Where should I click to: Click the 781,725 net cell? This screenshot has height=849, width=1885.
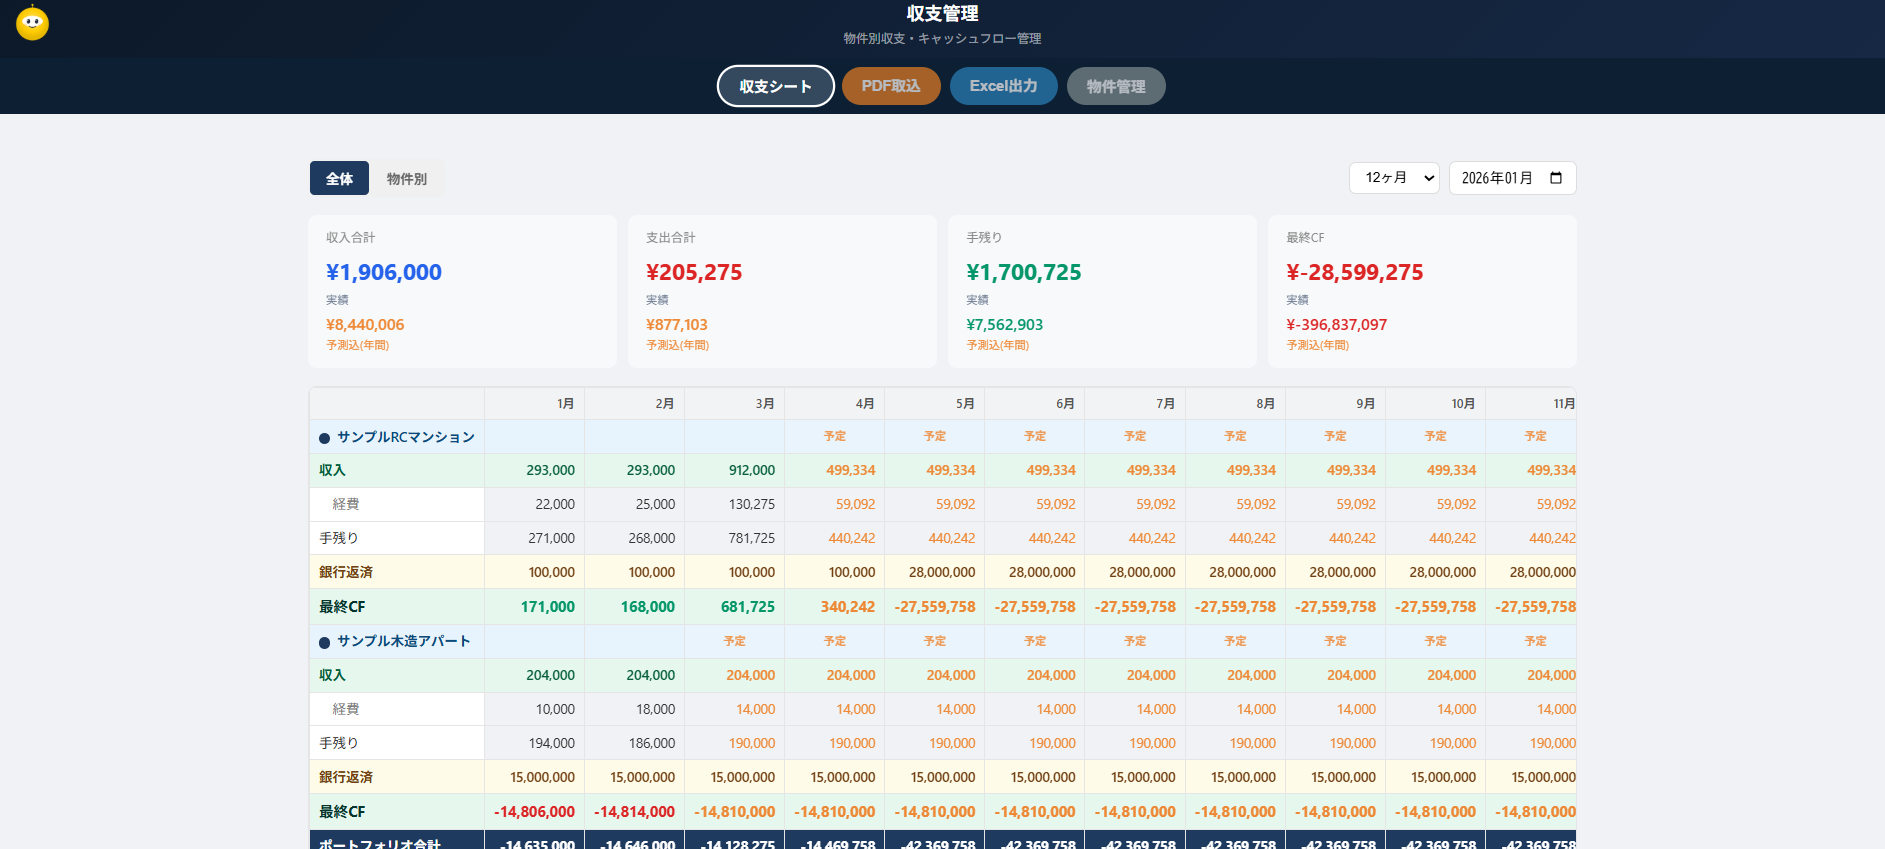pos(735,538)
